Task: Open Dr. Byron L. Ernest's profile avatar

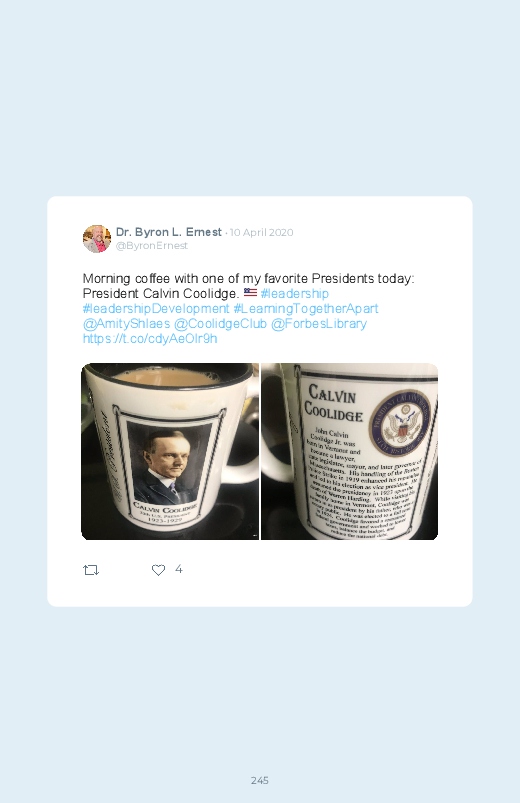Action: [x=97, y=239]
